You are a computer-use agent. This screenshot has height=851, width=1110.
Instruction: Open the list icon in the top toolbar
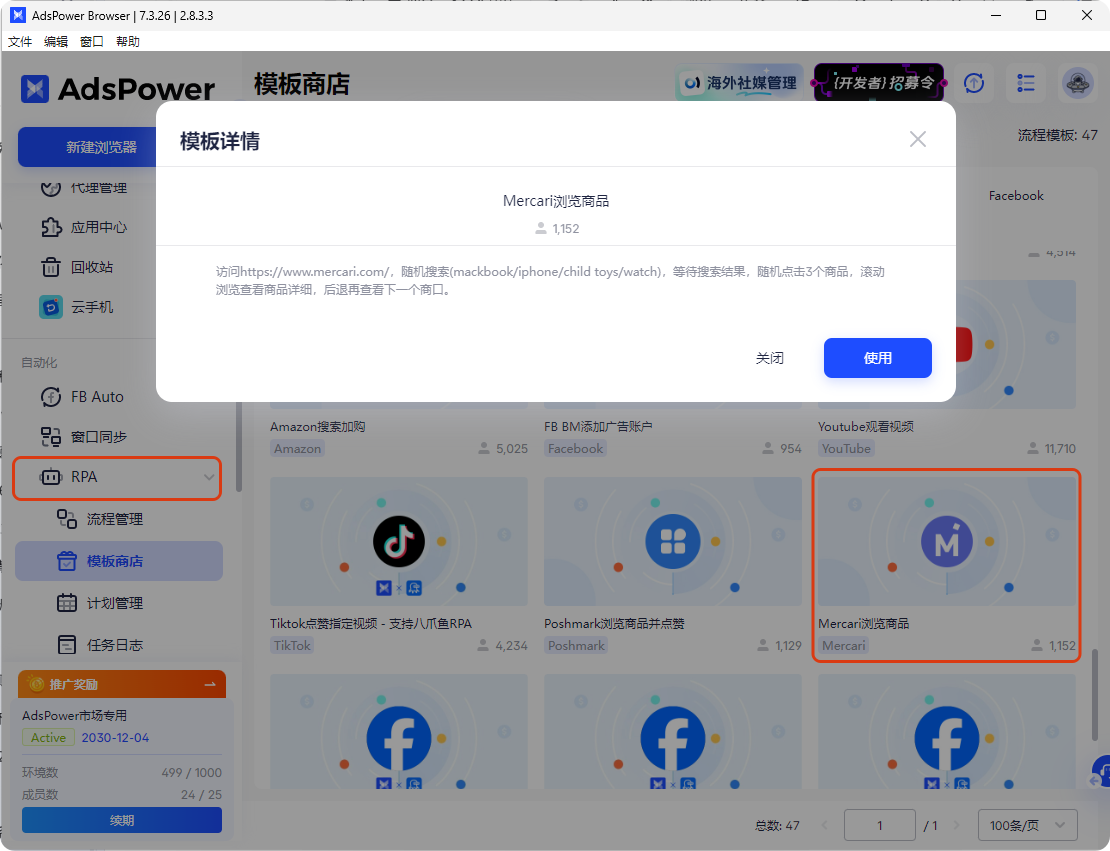(1026, 84)
